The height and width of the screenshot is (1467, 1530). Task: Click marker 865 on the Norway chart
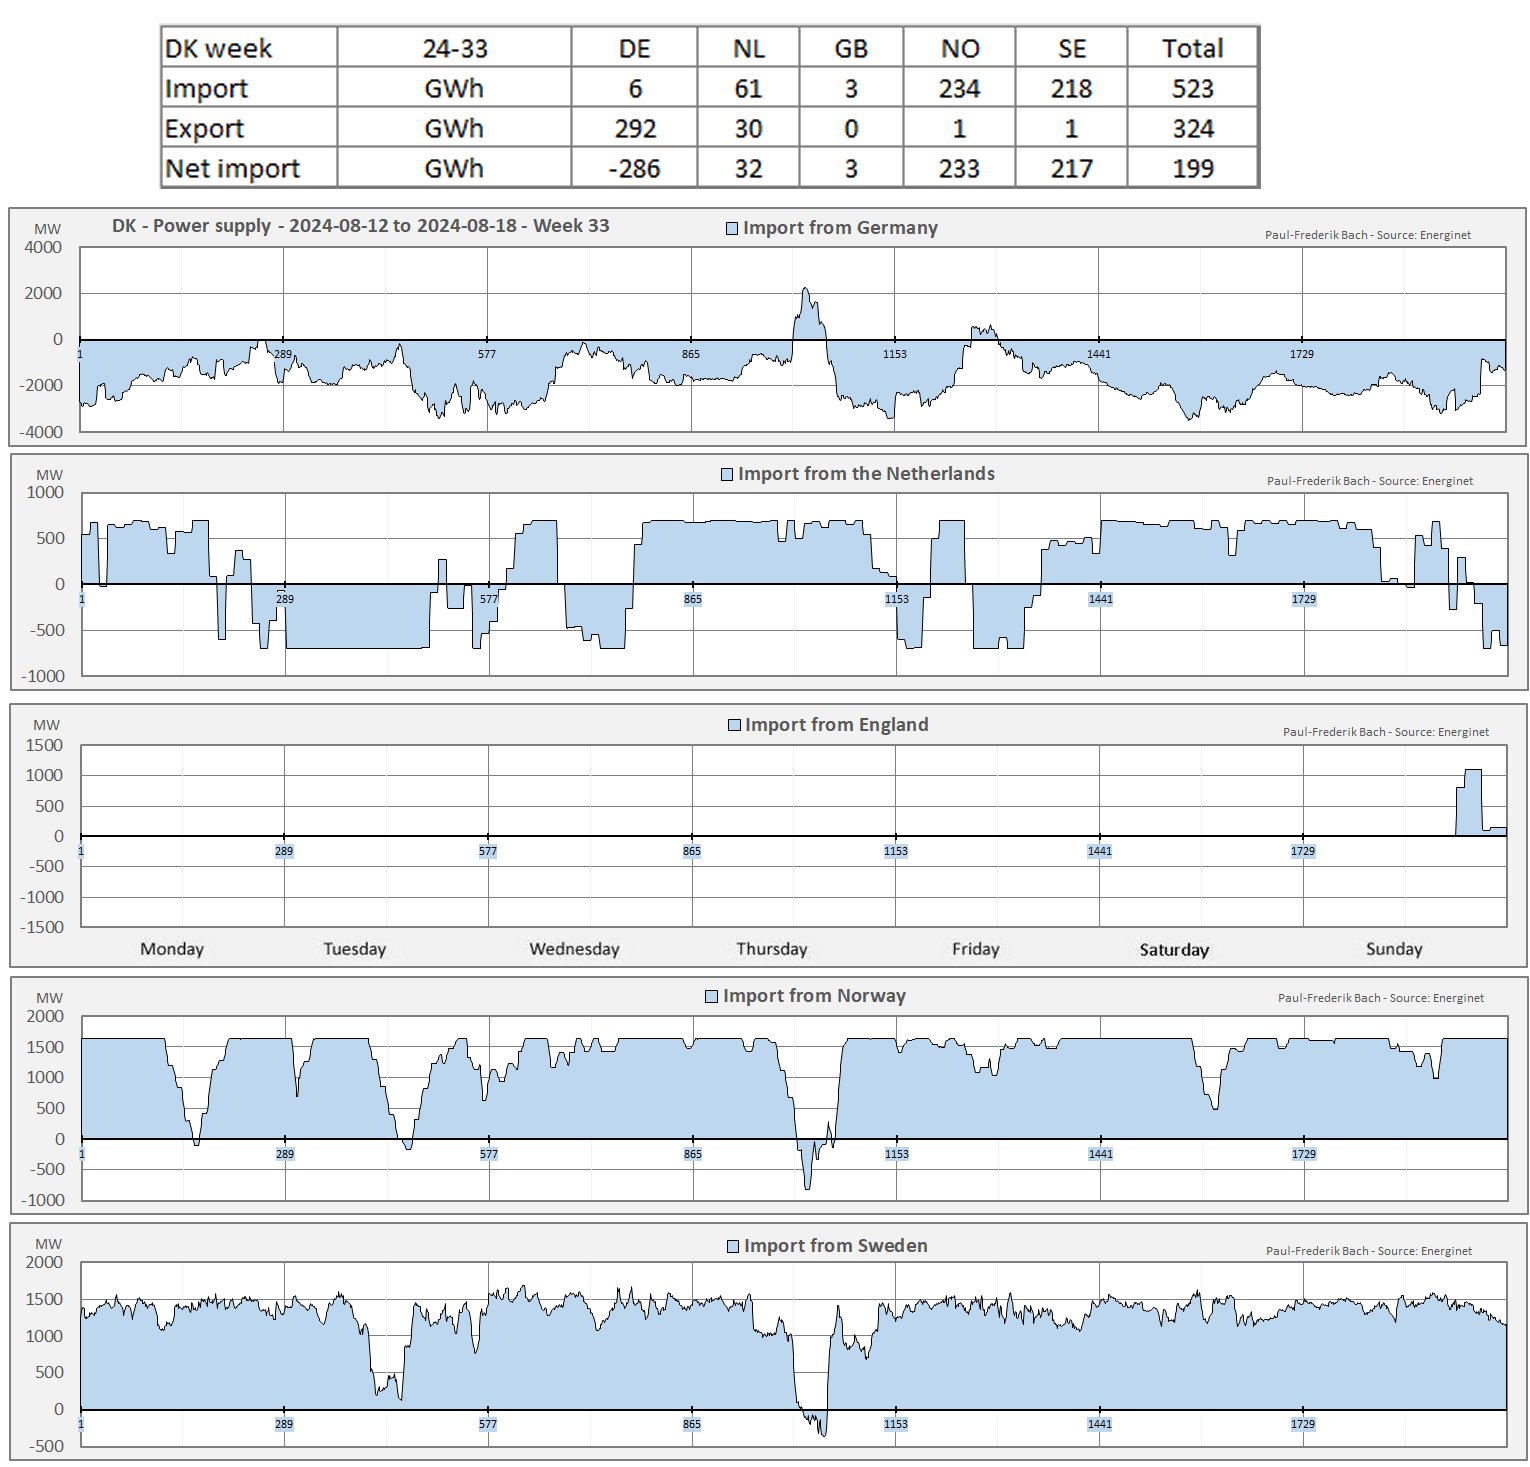pyautogui.click(x=692, y=1154)
